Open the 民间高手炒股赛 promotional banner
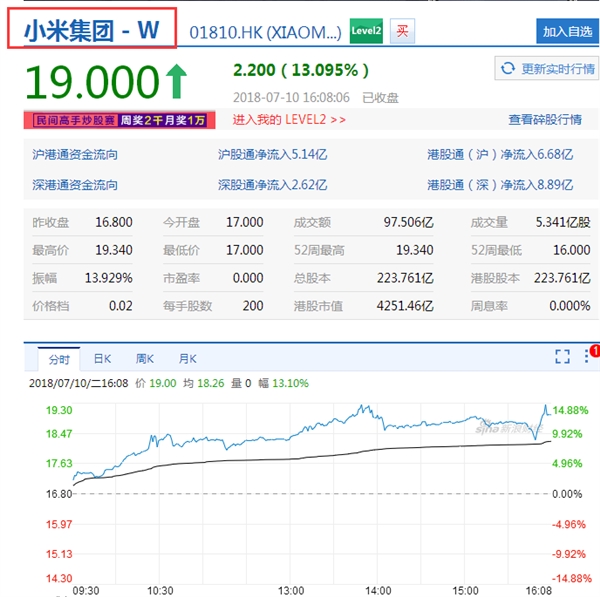Screen dimensions: 600x597 (120, 120)
